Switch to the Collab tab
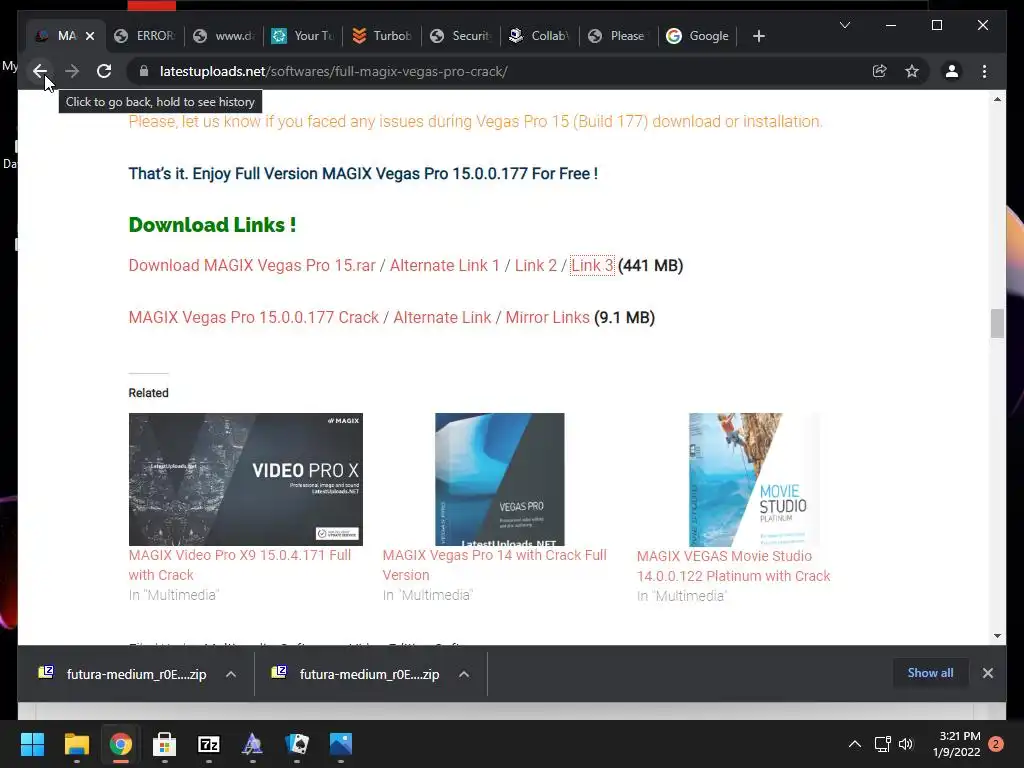 coord(540,36)
